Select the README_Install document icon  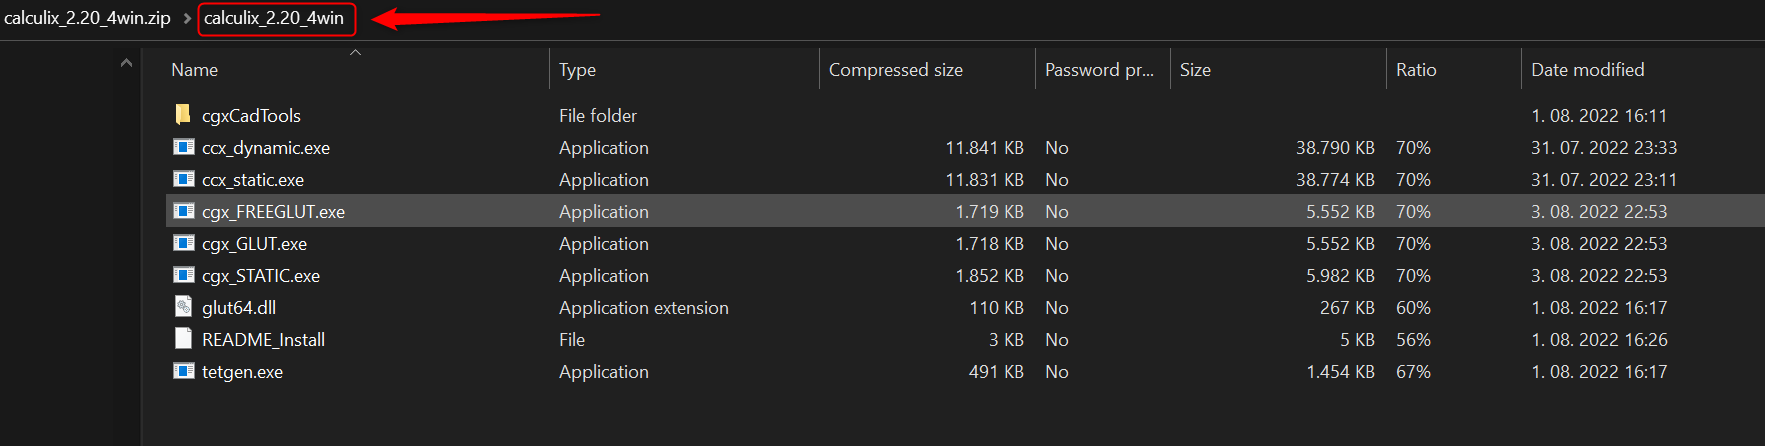tap(183, 338)
